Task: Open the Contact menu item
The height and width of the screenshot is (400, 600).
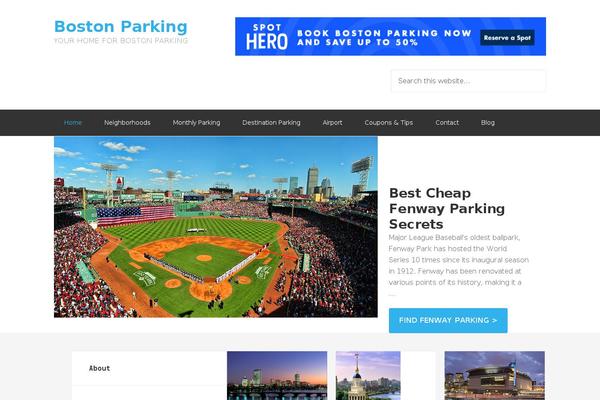Action: point(447,122)
